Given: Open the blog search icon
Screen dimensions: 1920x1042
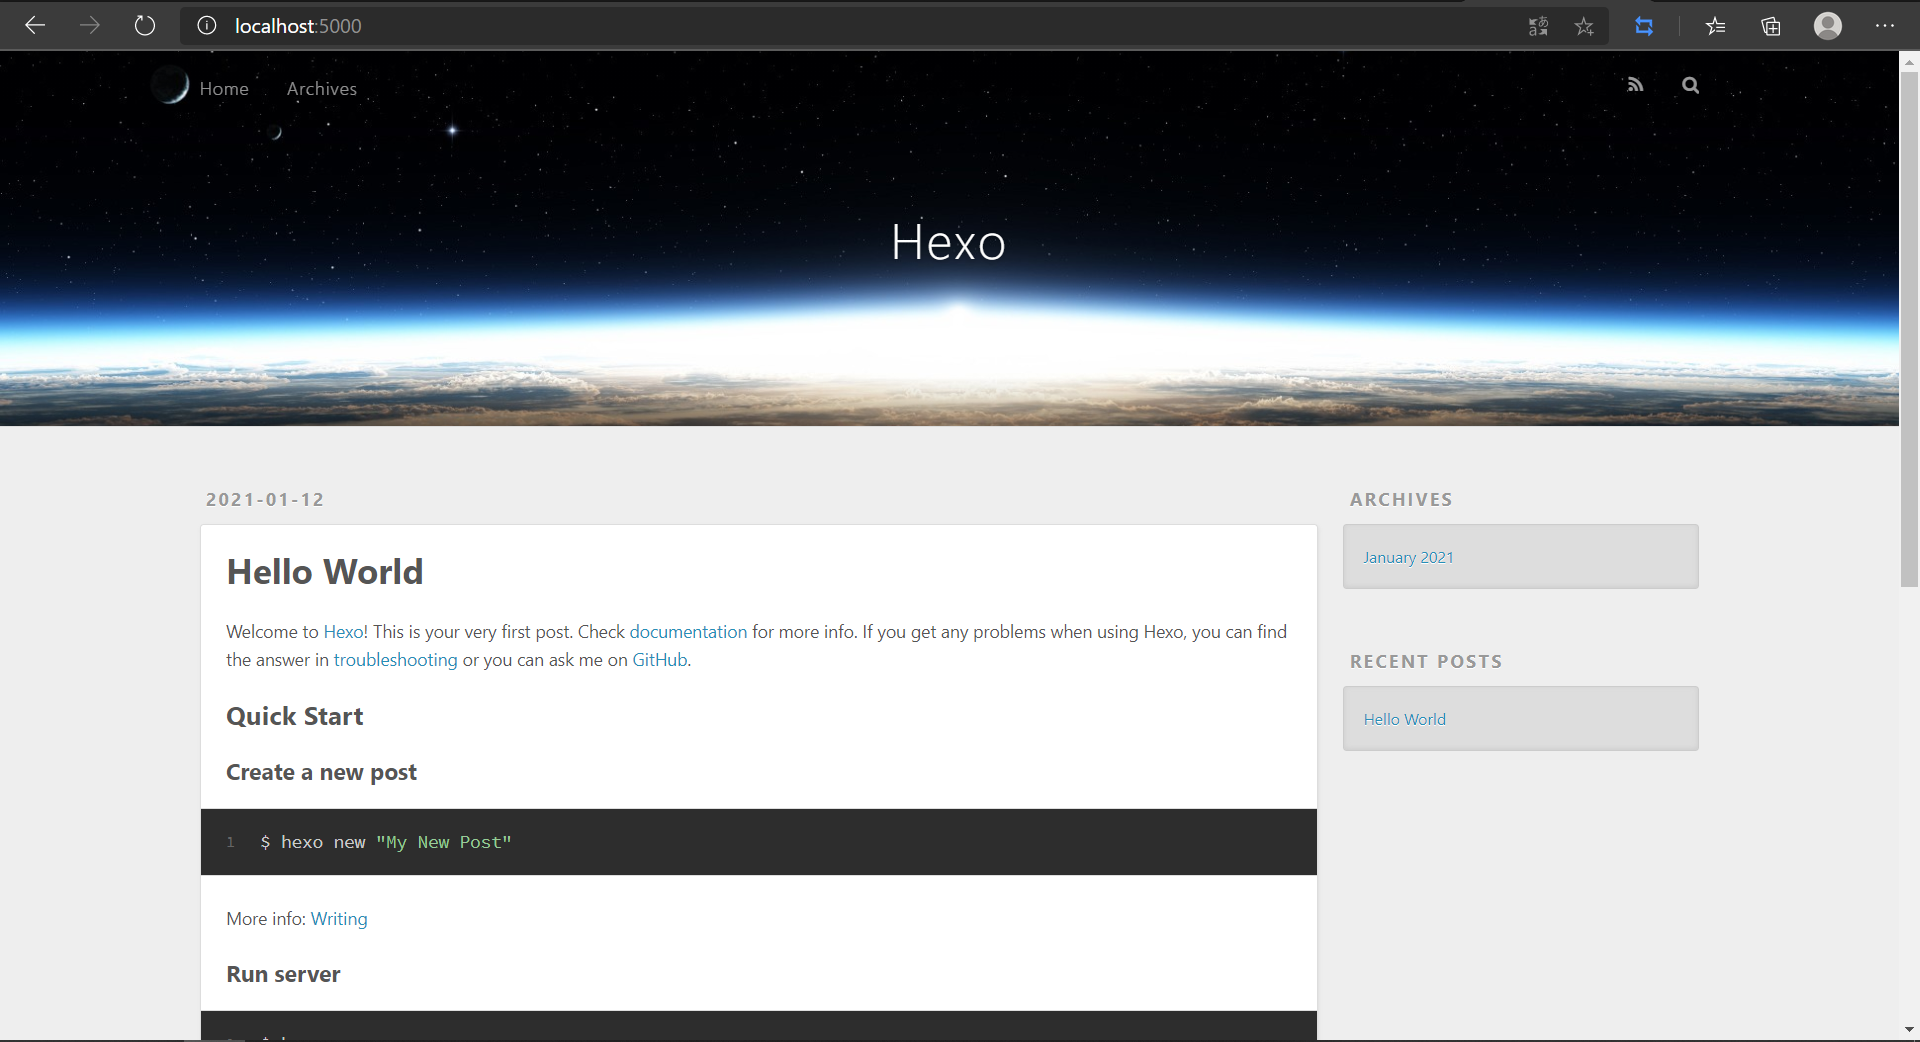Looking at the screenshot, I should (1690, 85).
